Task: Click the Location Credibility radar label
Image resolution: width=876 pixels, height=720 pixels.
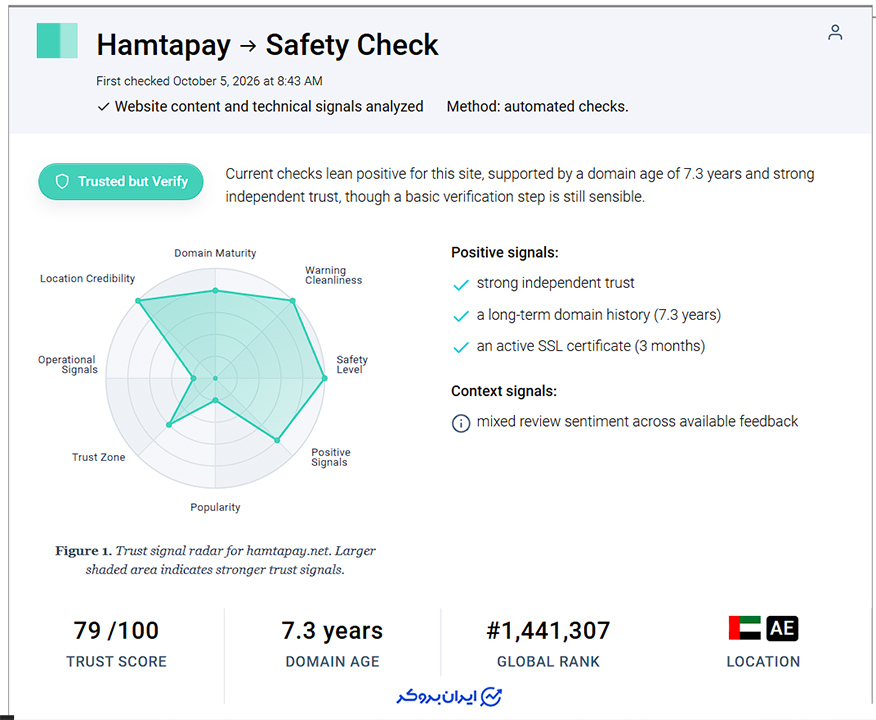Action: point(88,278)
